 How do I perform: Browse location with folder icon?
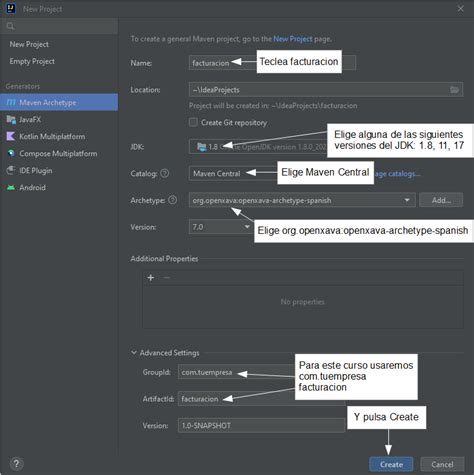[454, 90]
